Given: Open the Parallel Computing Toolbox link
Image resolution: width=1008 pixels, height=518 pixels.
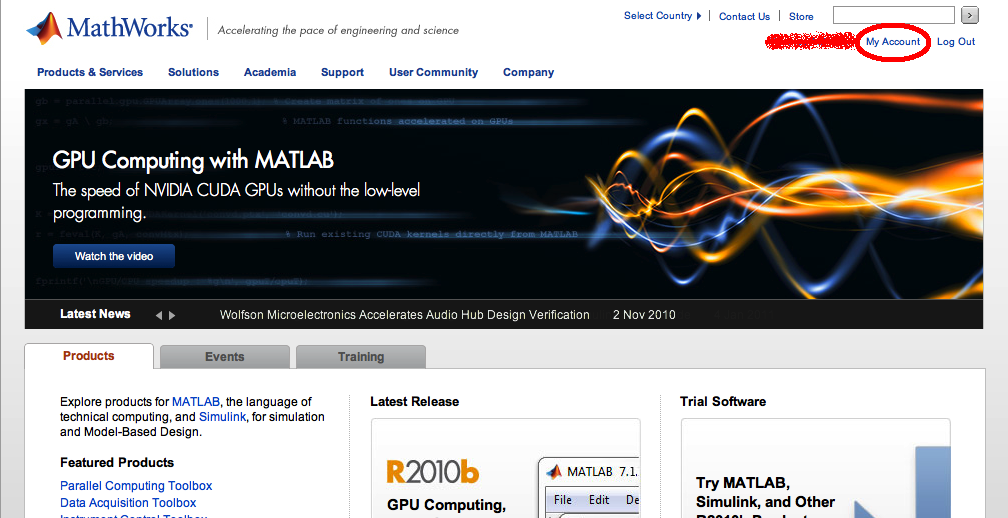Looking at the screenshot, I should pyautogui.click(x=136, y=486).
